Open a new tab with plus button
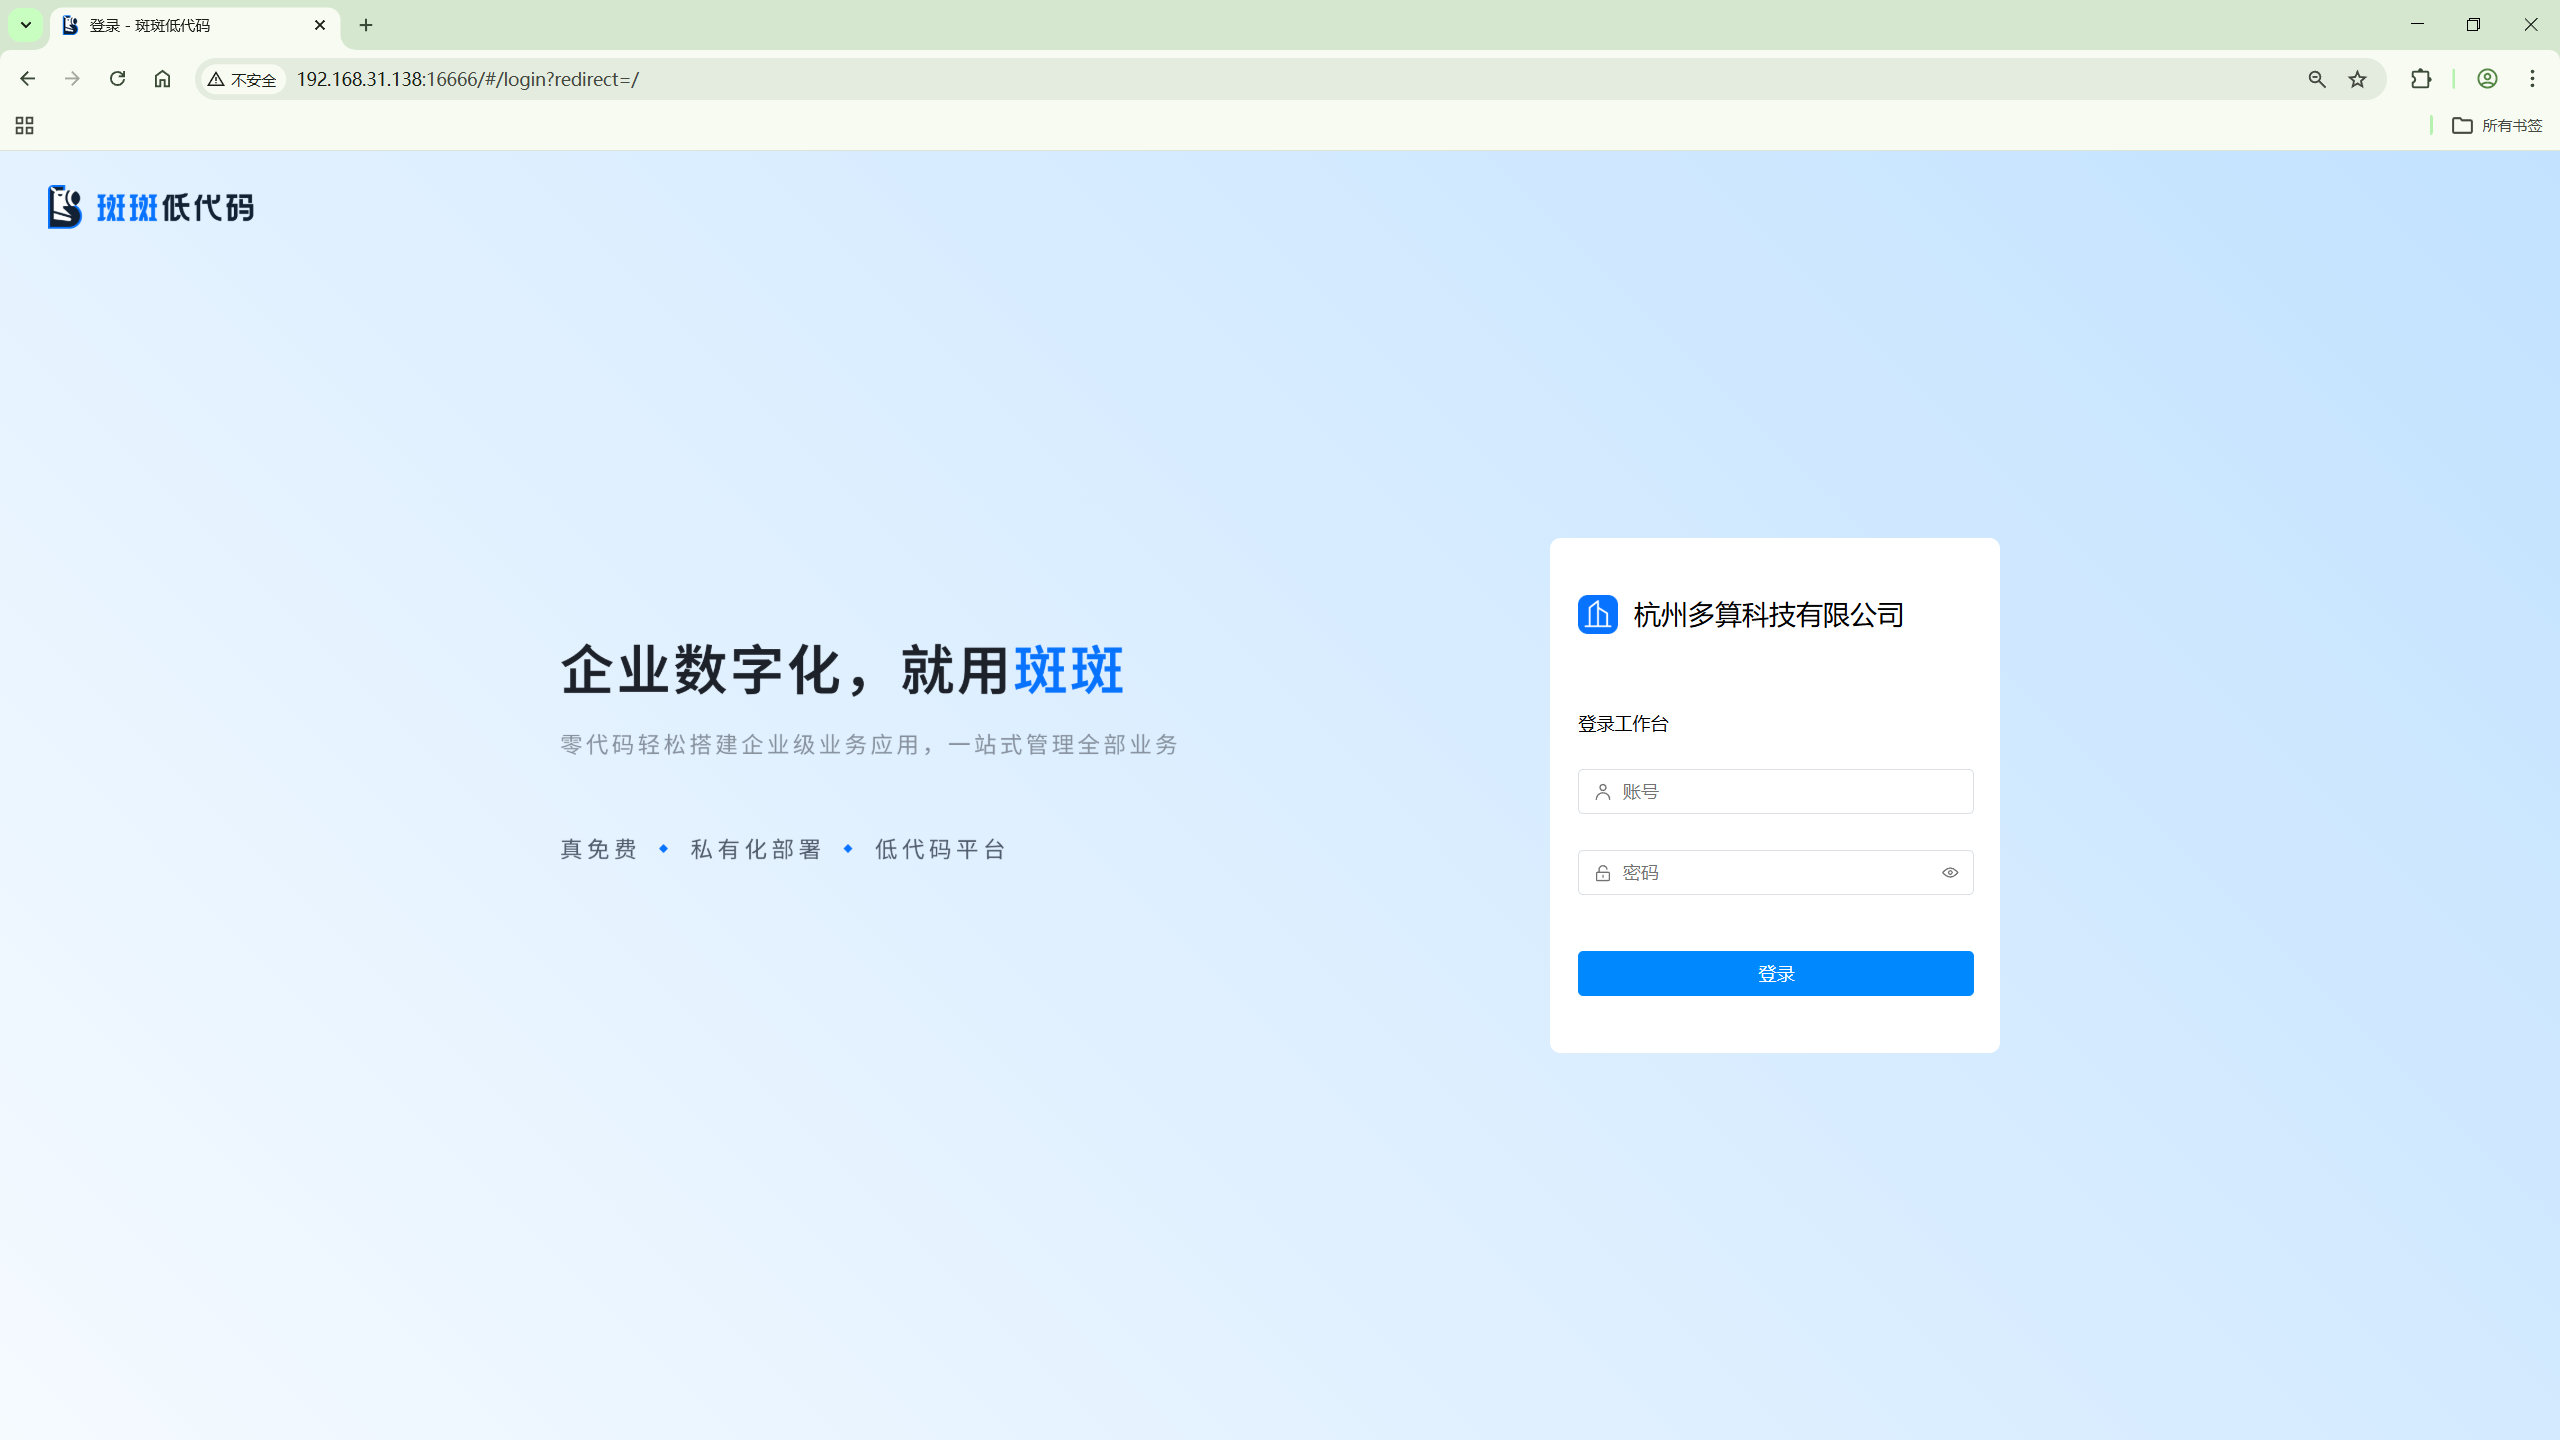Viewport: 2560px width, 1440px height. [366, 25]
